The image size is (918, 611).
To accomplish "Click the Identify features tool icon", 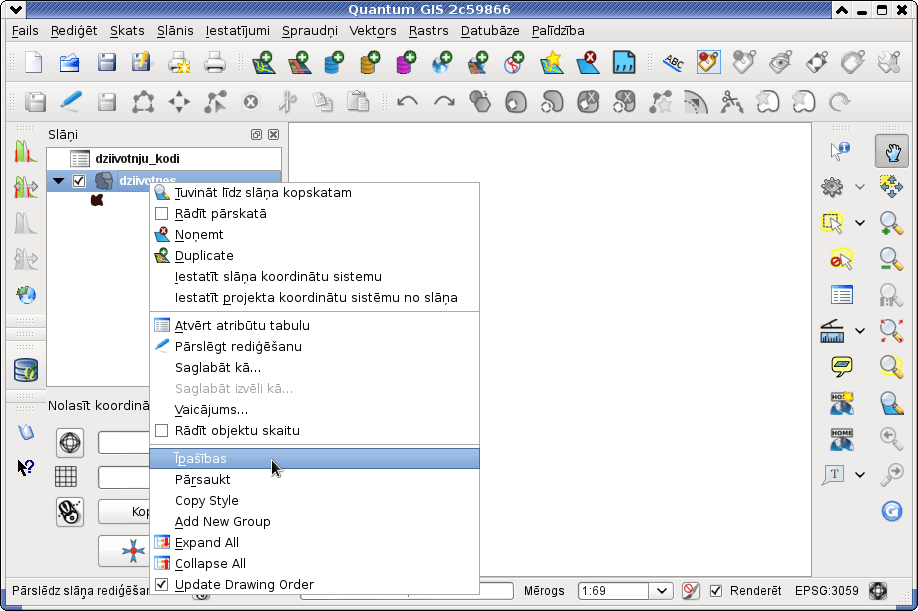I will [x=840, y=151].
